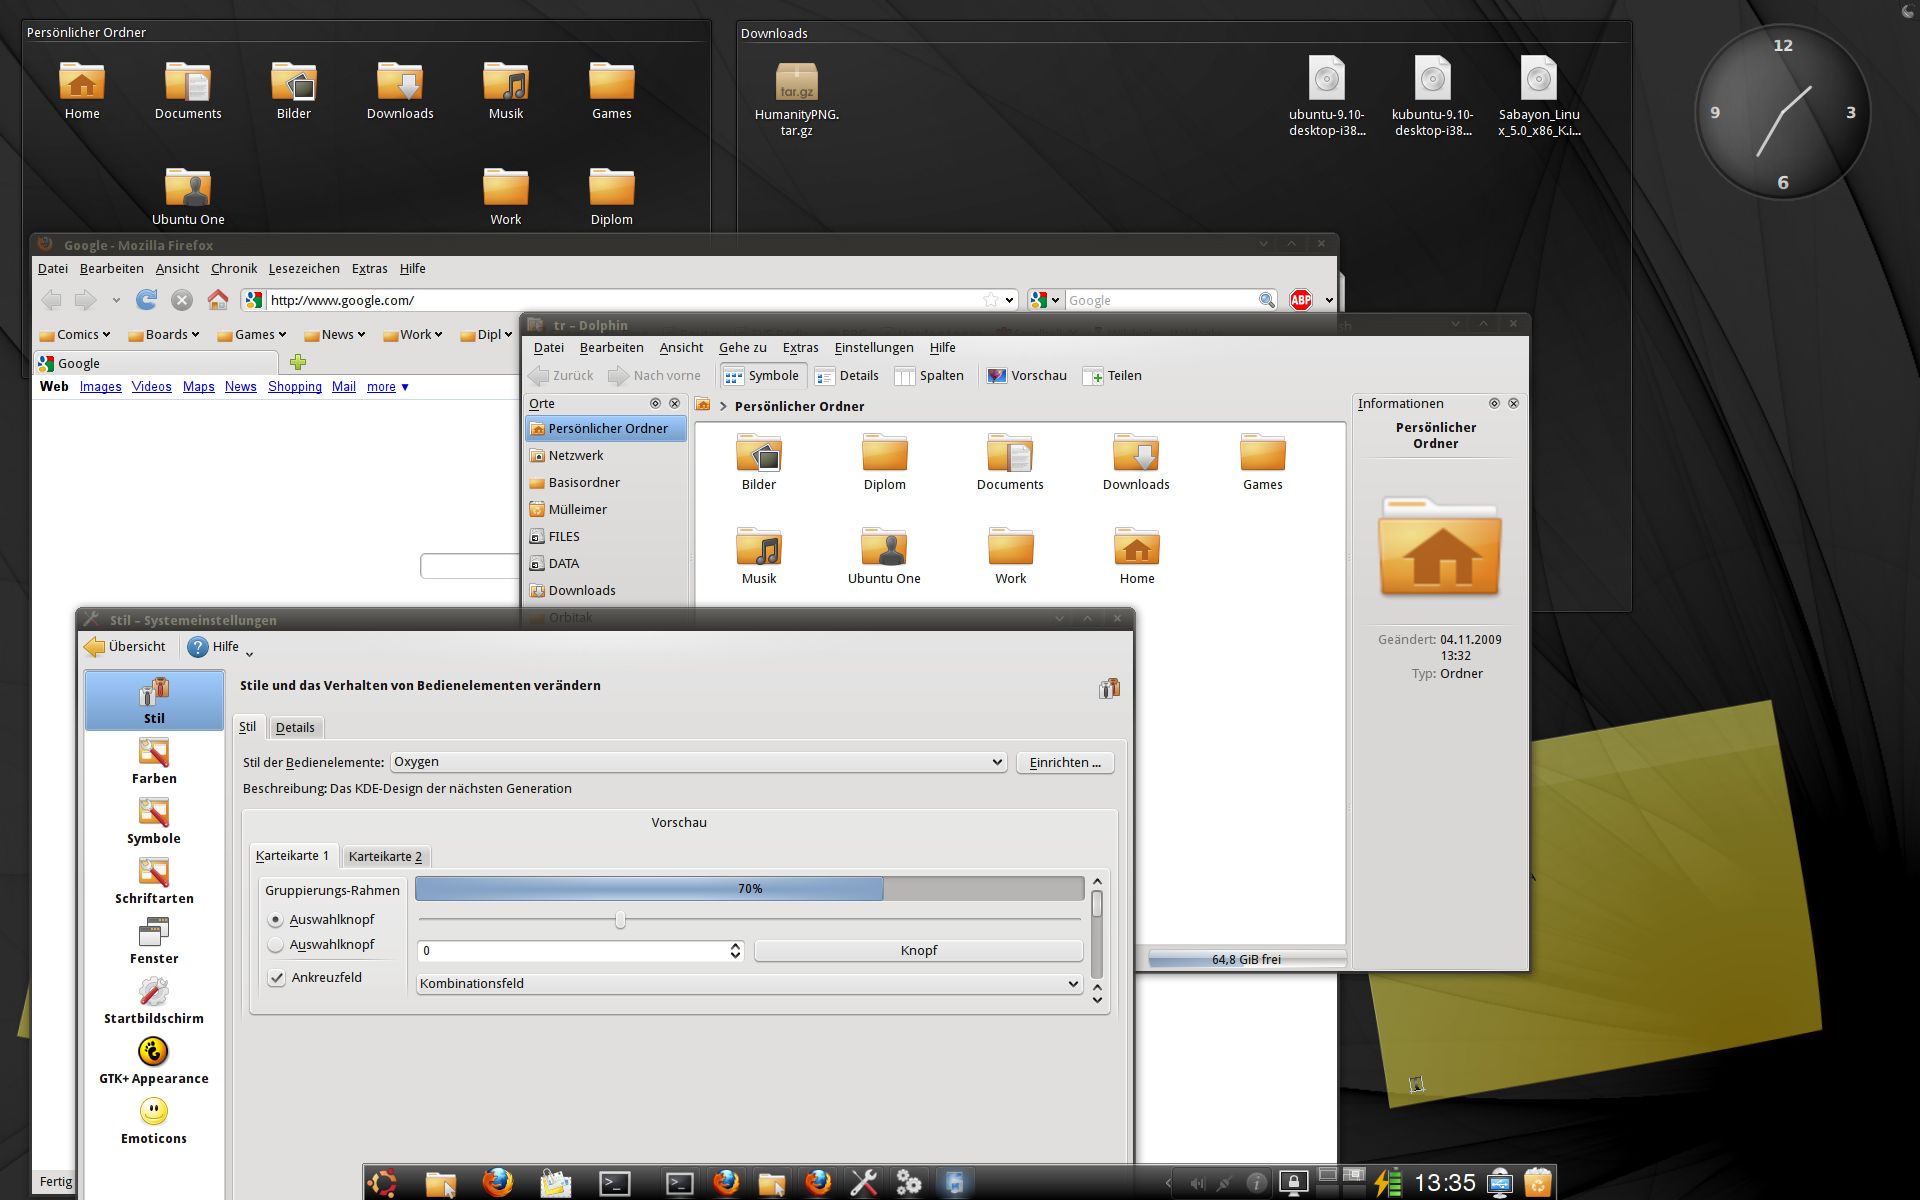Click Ubuntu logo launcher in panel
The width and height of the screenshot is (1920, 1200).
(x=383, y=1183)
